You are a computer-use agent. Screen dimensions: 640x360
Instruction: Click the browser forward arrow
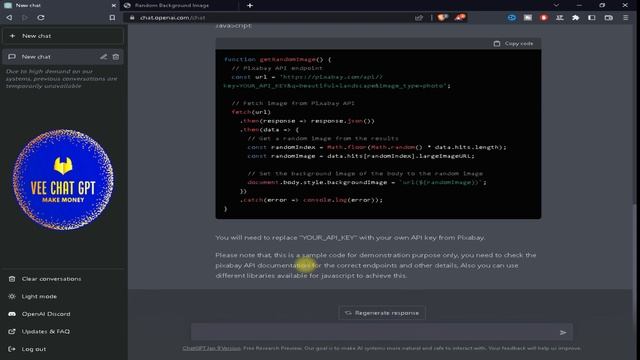[25, 18]
